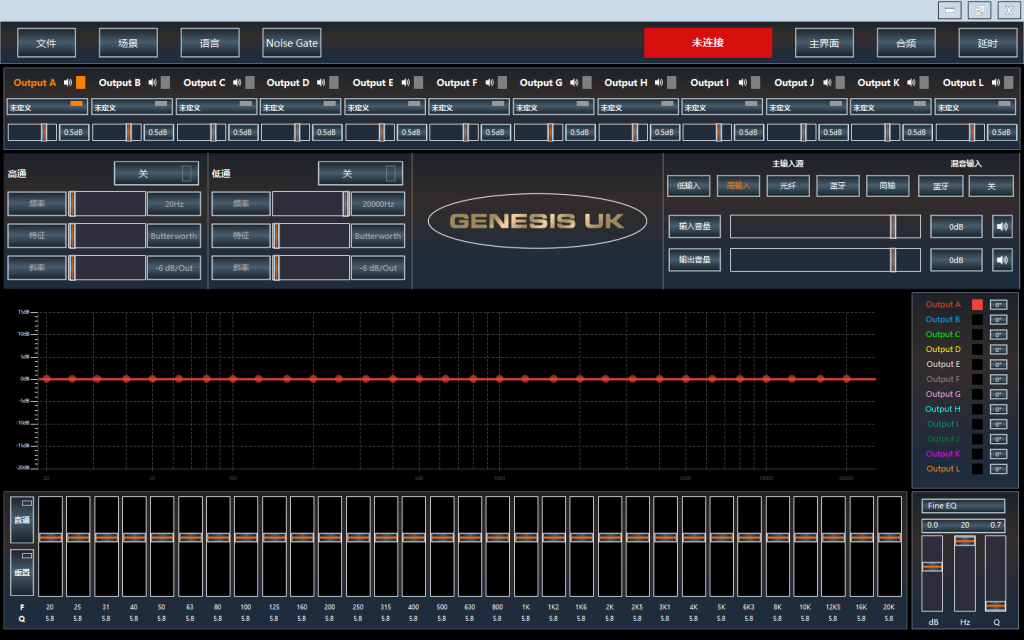The width and height of the screenshot is (1024, 640).
Task: Click the speaker icon next to Output J
Action: [x=827, y=82]
